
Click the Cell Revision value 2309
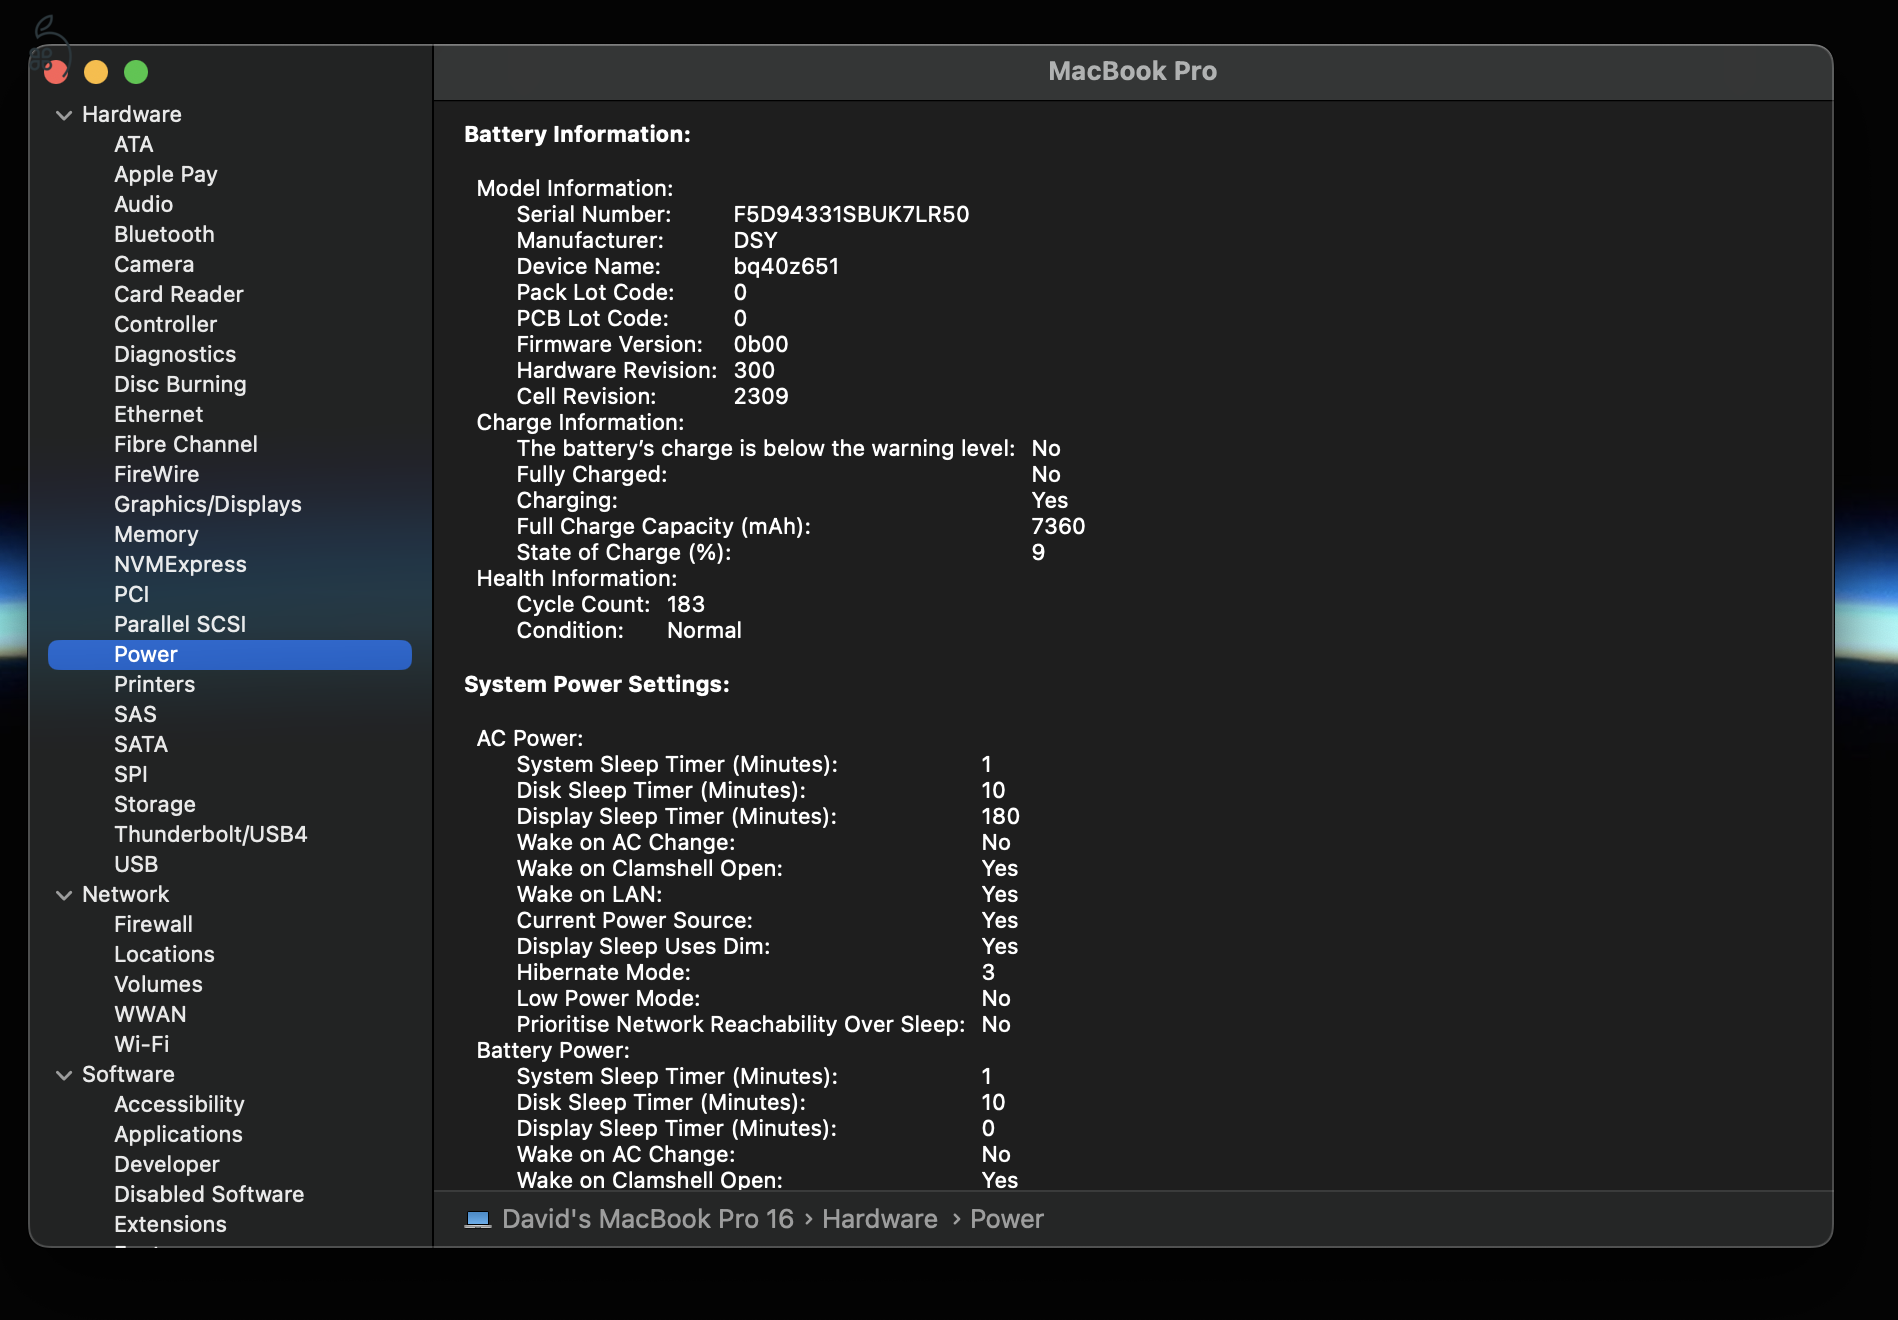click(x=760, y=396)
